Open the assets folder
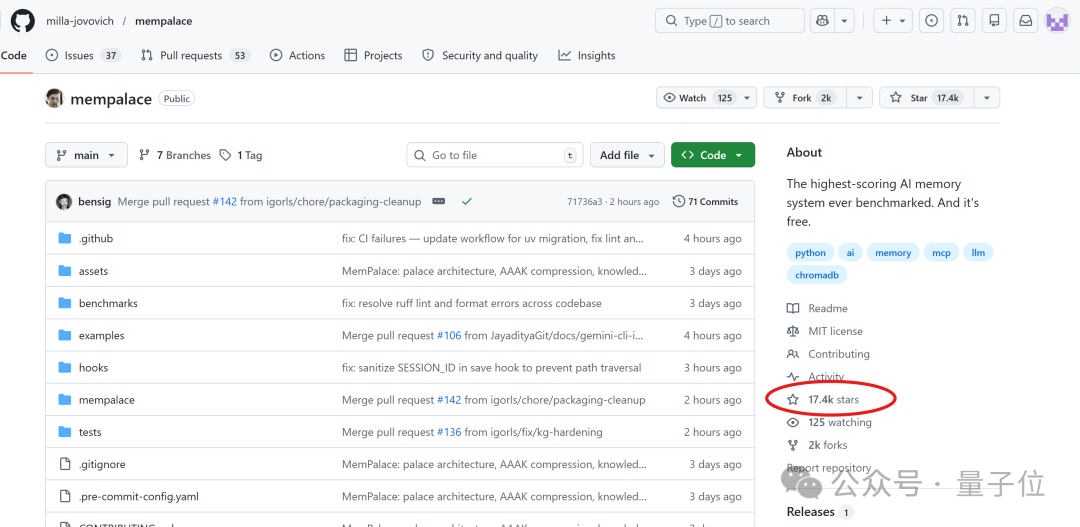 coord(94,271)
